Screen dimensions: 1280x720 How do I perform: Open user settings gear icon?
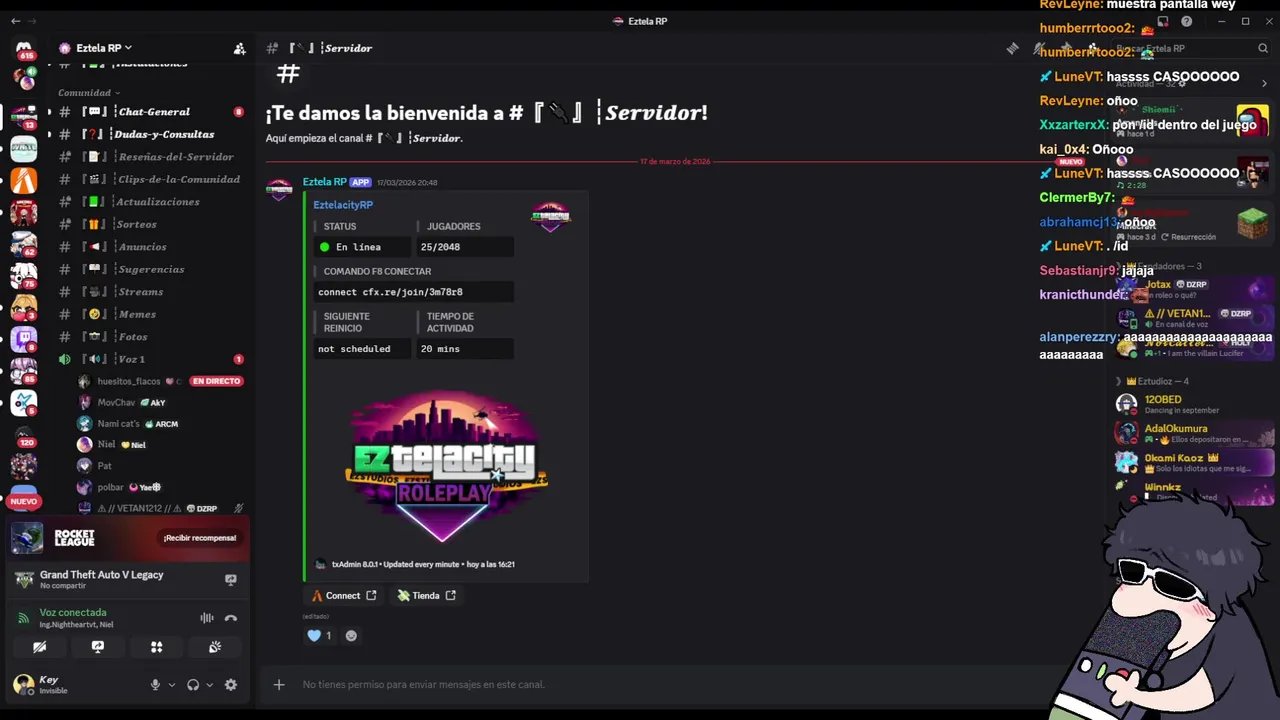click(231, 685)
